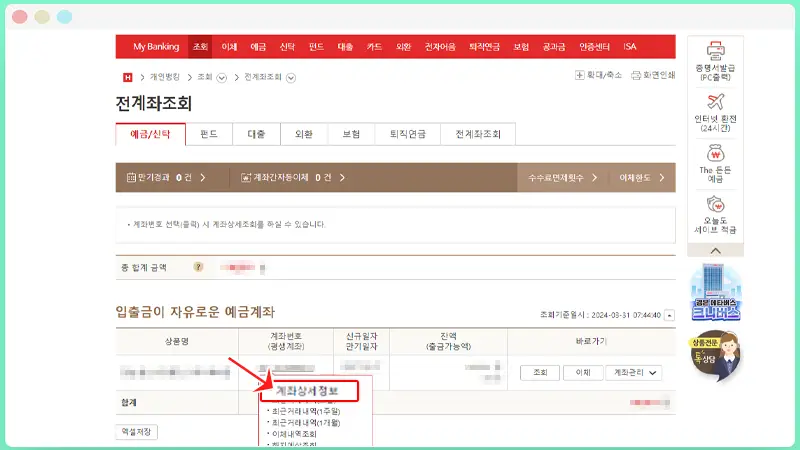Click the question mark help icon beside 총 합계 금액

(x=198, y=267)
